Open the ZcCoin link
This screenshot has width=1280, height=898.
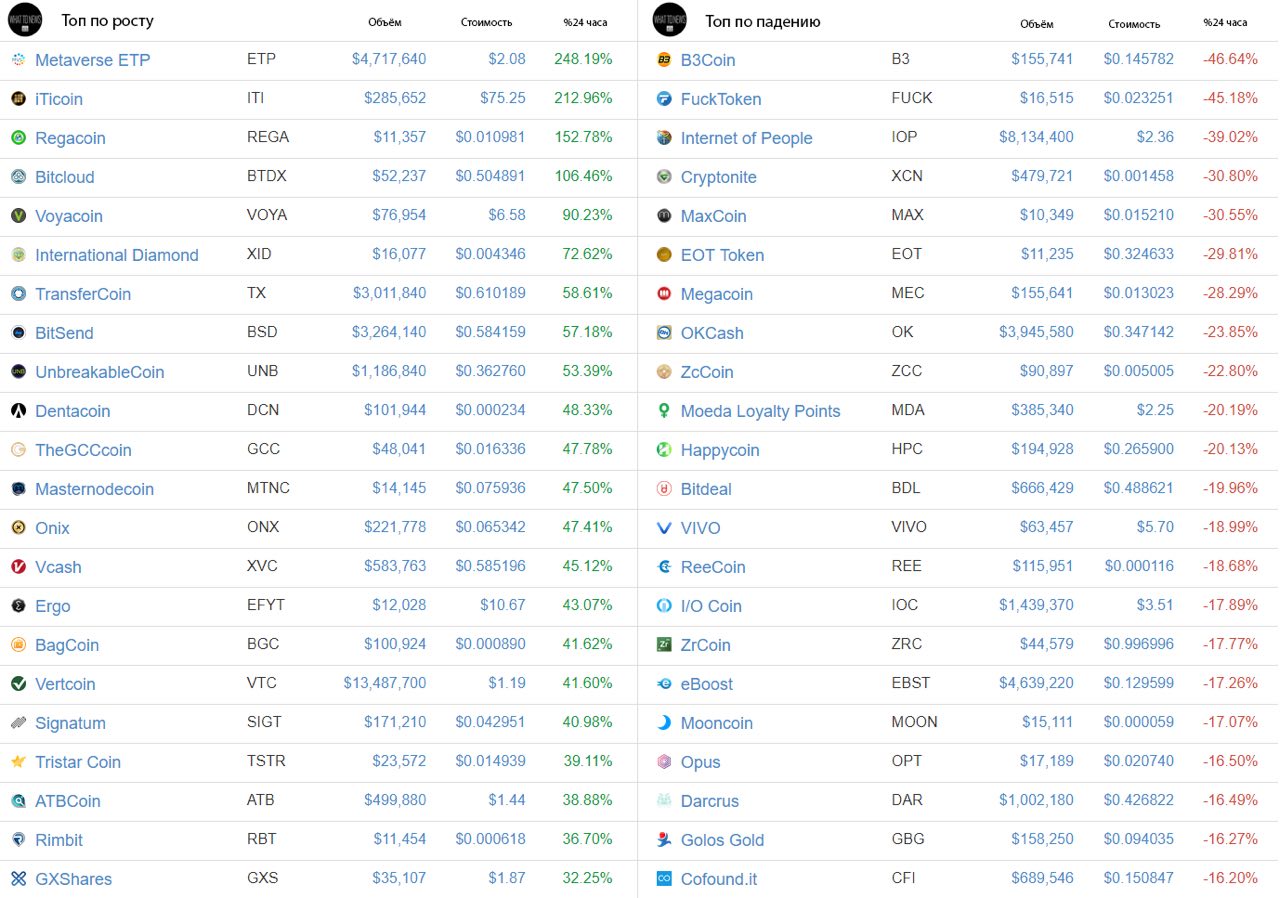point(707,372)
